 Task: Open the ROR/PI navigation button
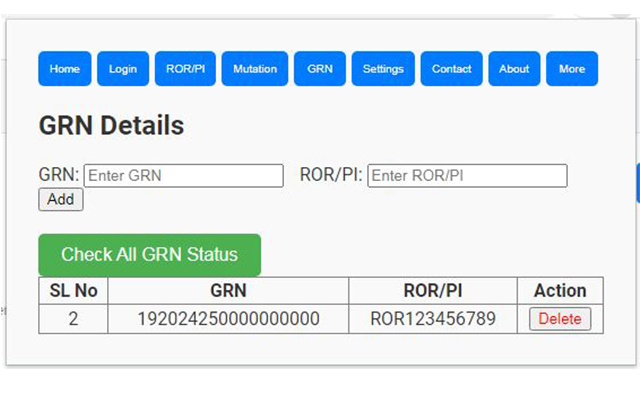185,69
